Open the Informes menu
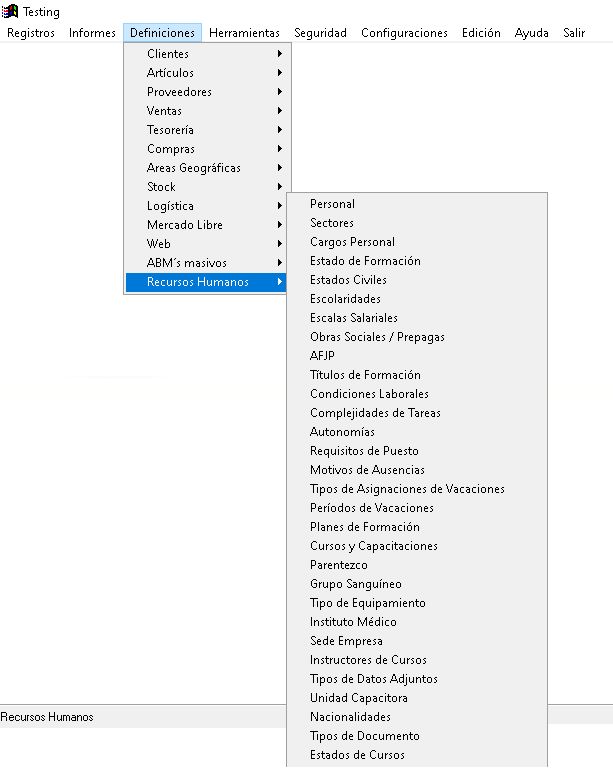 point(92,33)
